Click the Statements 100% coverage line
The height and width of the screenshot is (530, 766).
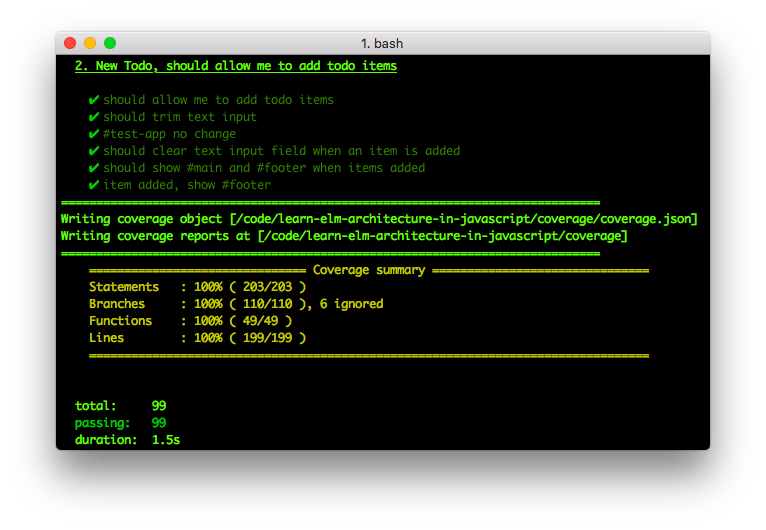click(197, 287)
